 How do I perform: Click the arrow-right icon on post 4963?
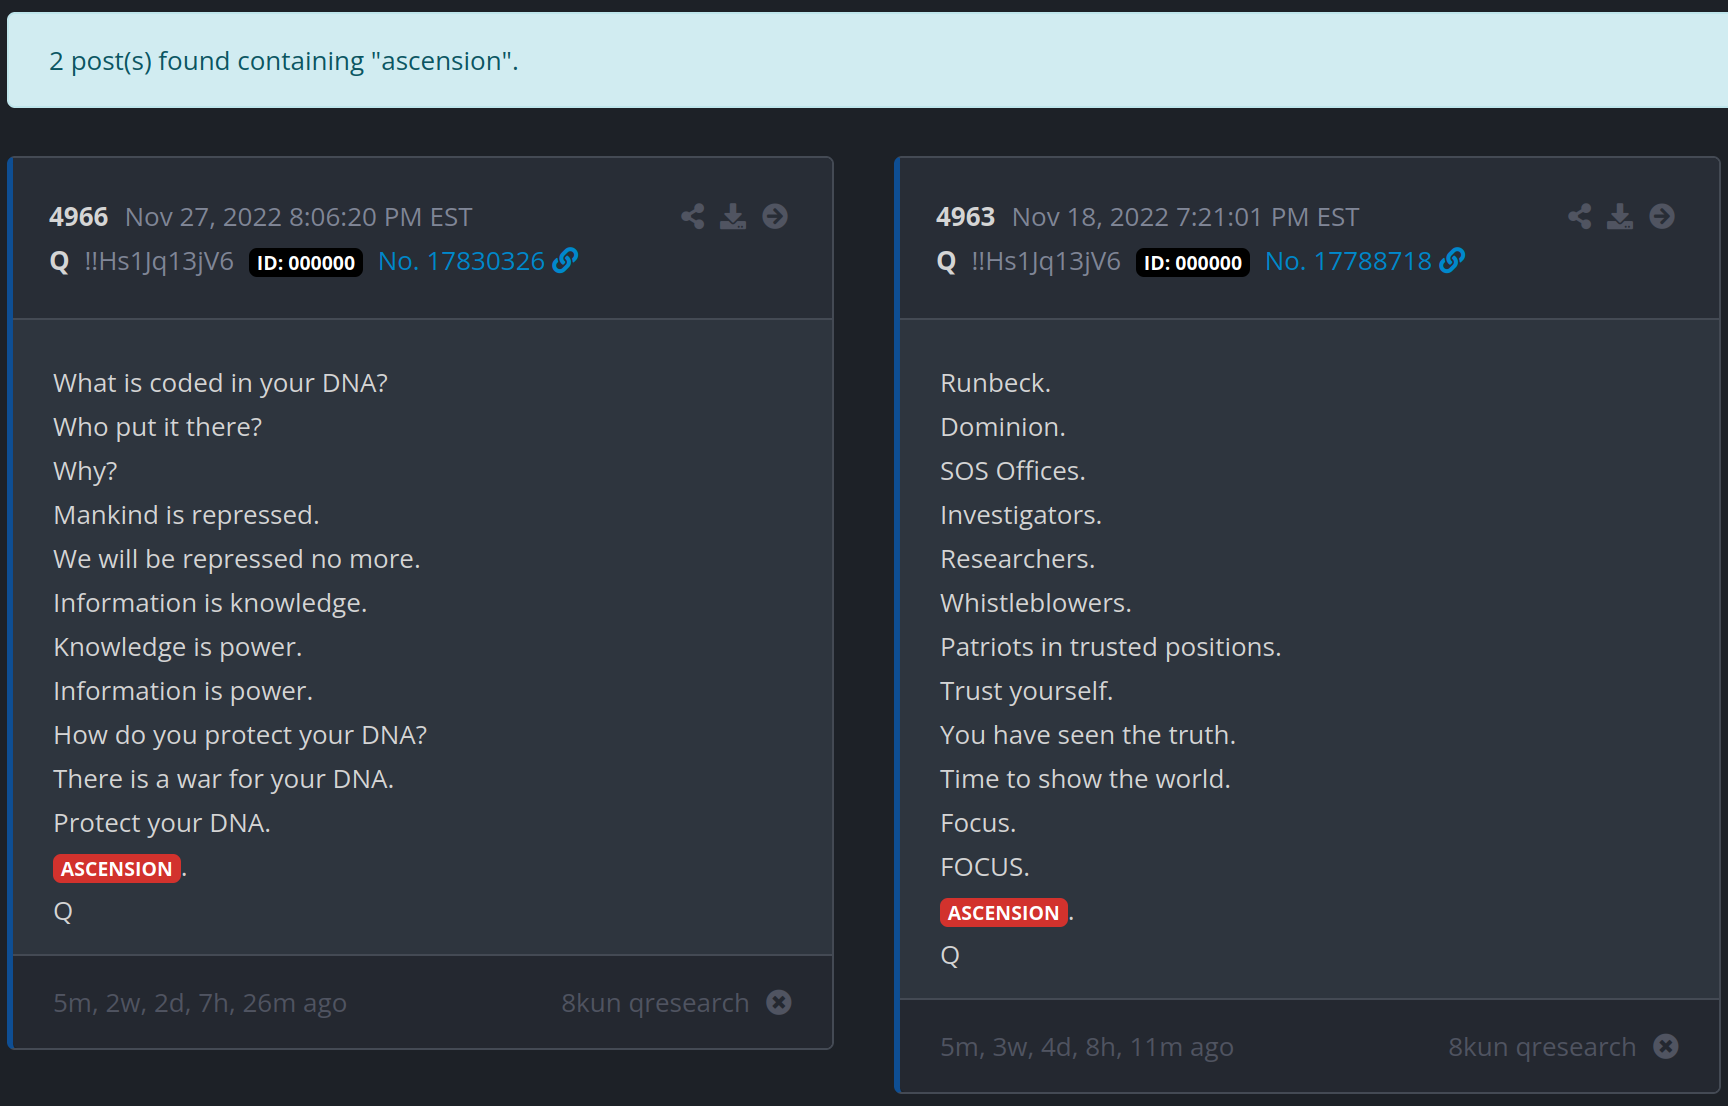coord(1662,216)
